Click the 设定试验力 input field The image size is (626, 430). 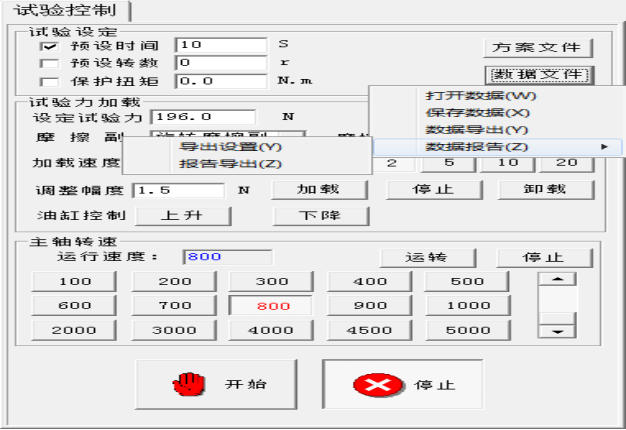[202, 117]
